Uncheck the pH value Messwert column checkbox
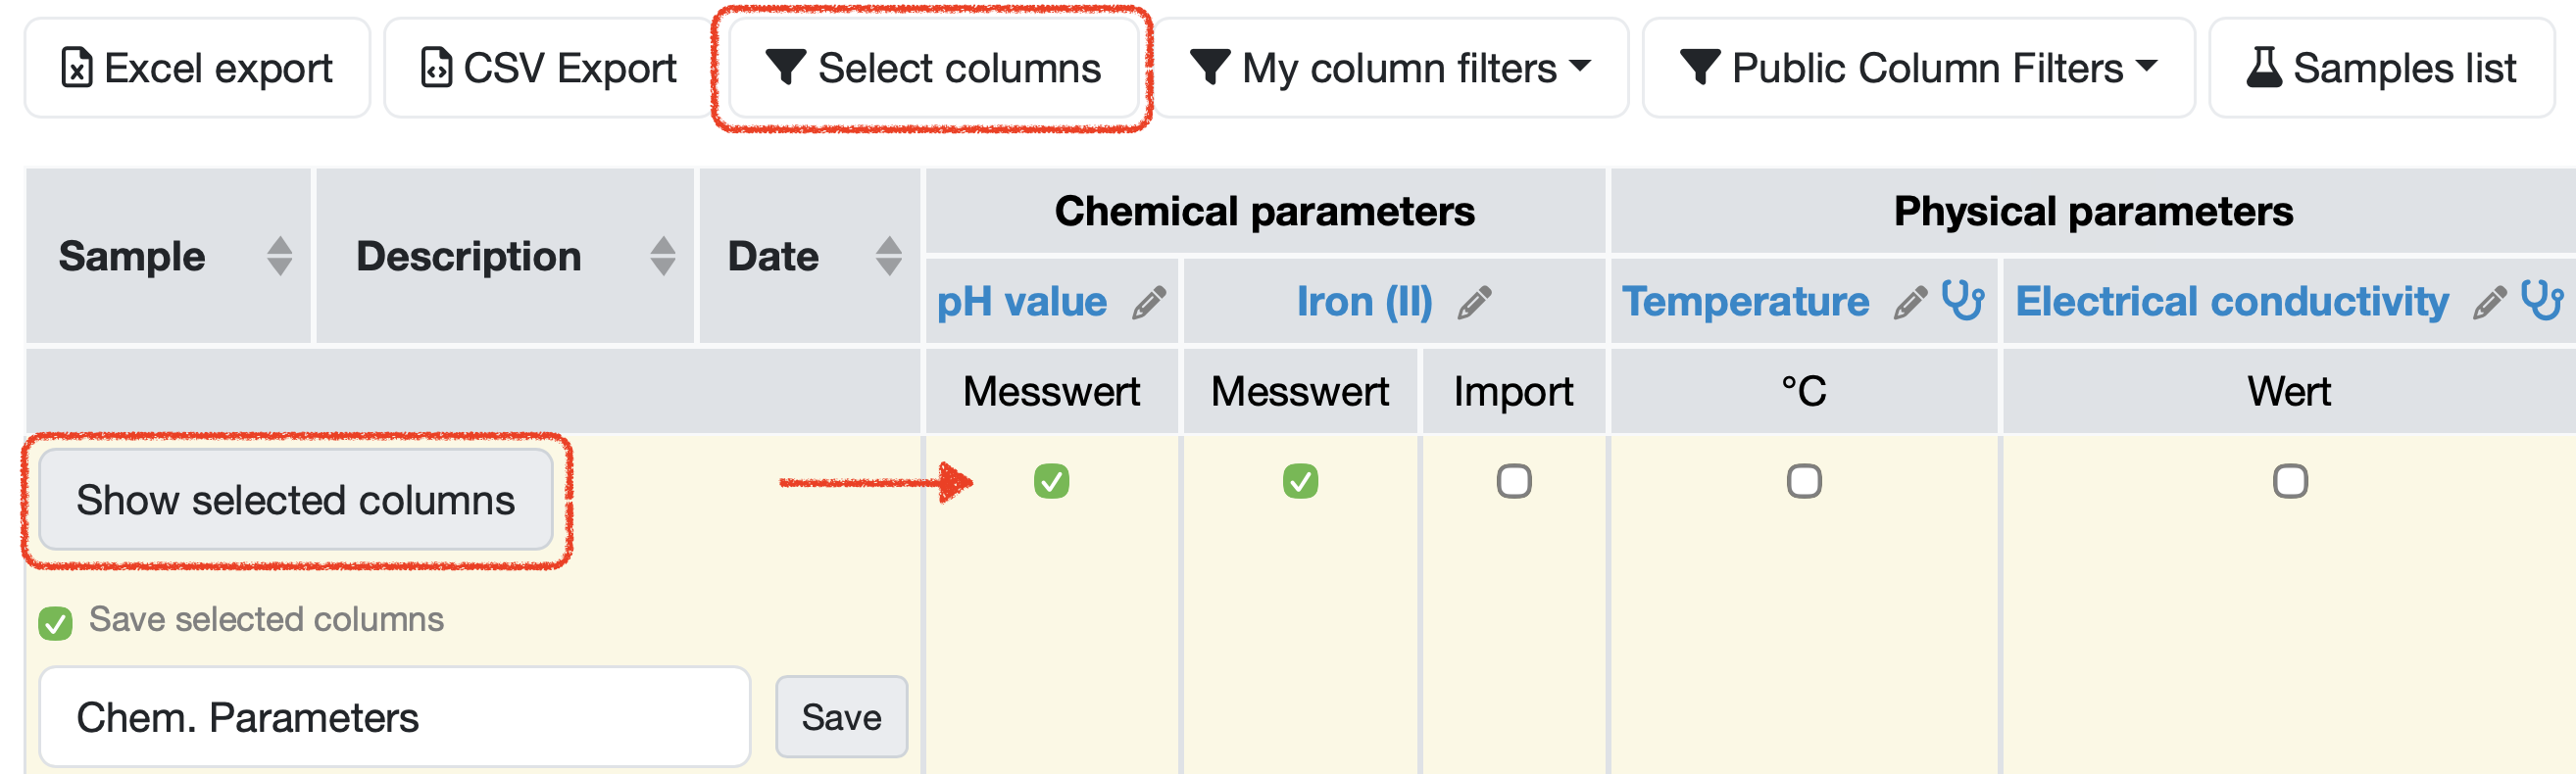 [1051, 481]
